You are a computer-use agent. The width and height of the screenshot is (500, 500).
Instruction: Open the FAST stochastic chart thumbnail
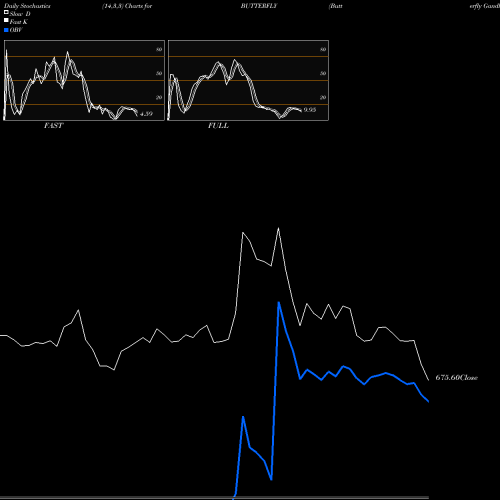[x=84, y=80]
